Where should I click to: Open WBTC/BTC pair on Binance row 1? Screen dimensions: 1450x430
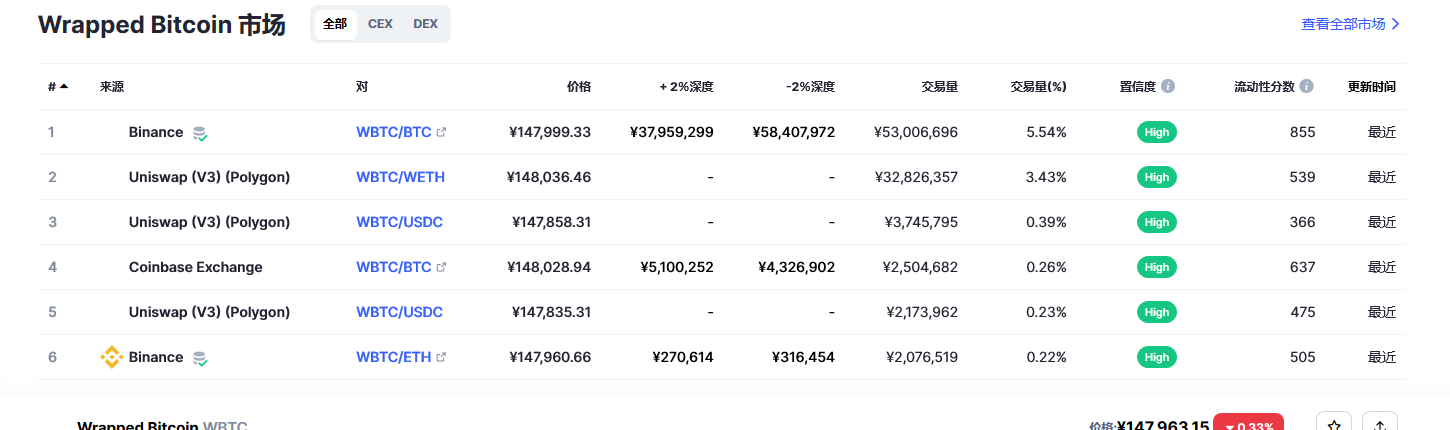[x=394, y=132]
